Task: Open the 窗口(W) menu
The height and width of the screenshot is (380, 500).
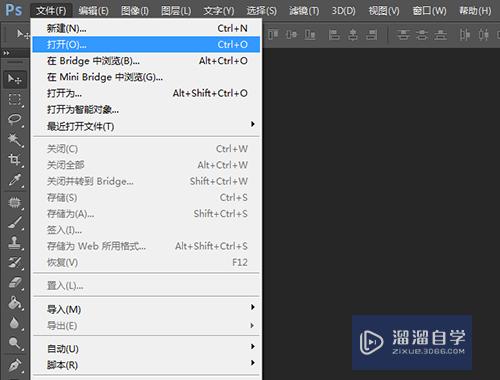Action: (x=429, y=11)
